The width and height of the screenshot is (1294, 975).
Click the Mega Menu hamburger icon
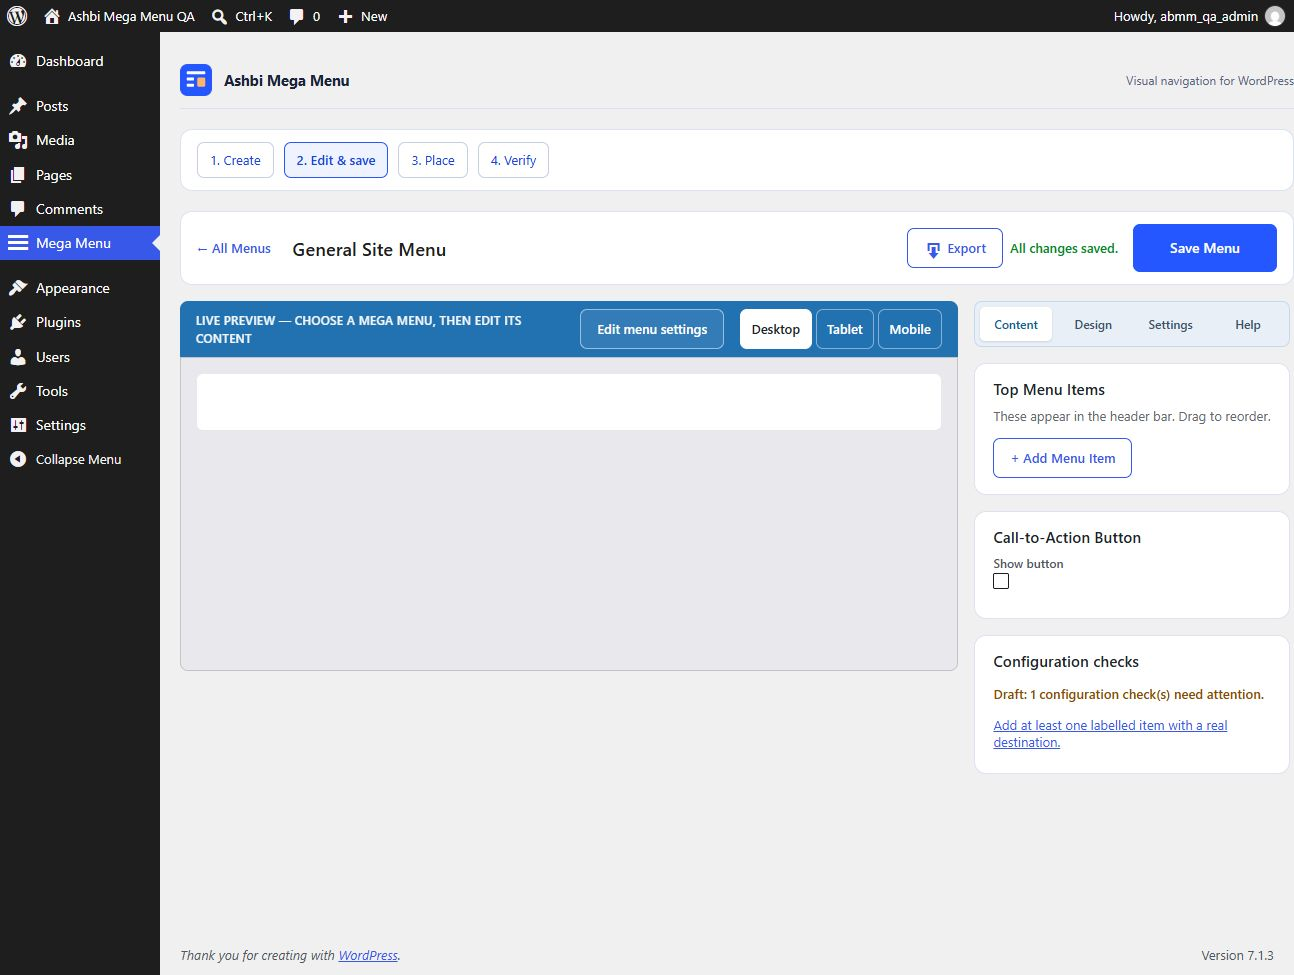(18, 243)
